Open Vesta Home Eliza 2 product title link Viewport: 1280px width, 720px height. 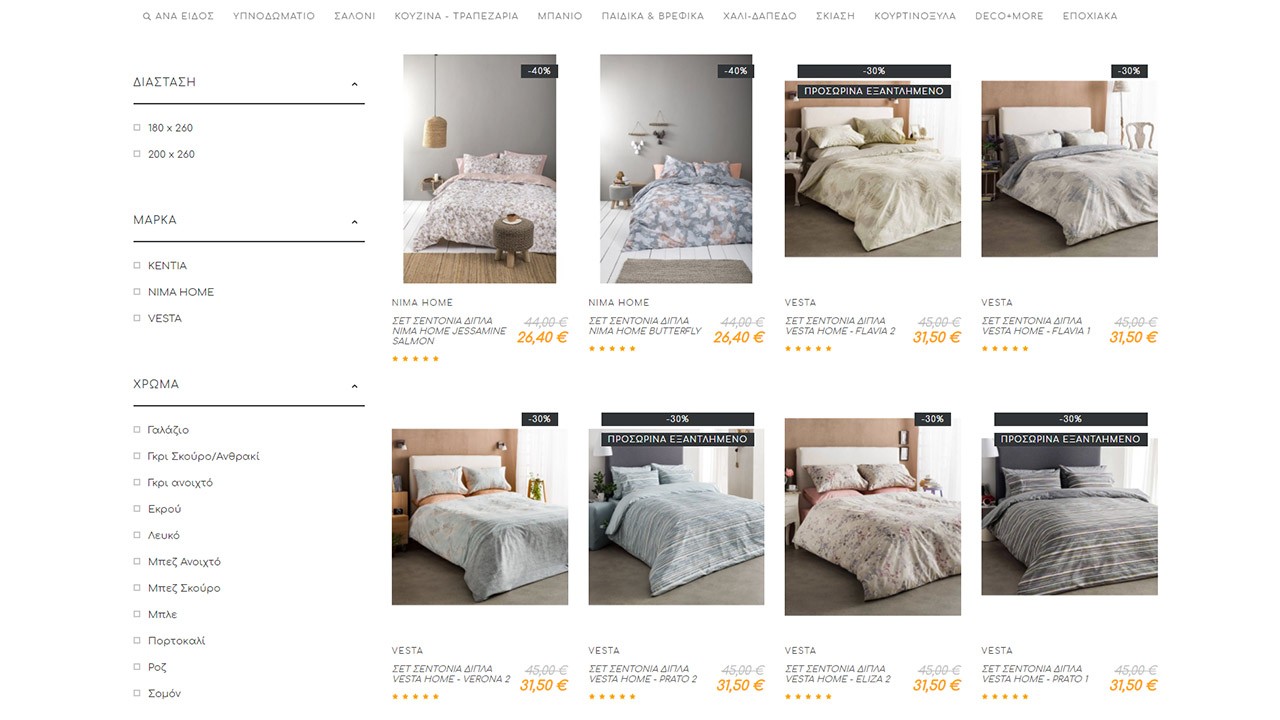(x=839, y=674)
